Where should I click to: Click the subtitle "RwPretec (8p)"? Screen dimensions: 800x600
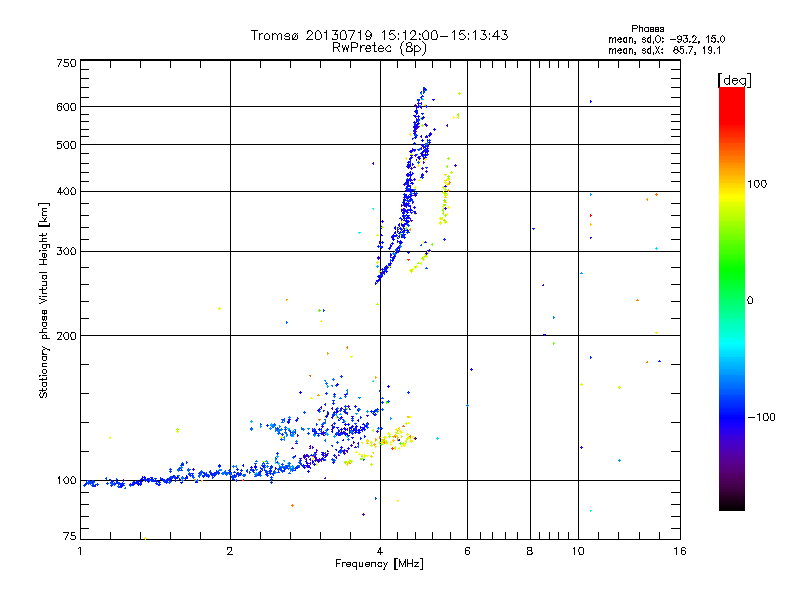(379, 48)
